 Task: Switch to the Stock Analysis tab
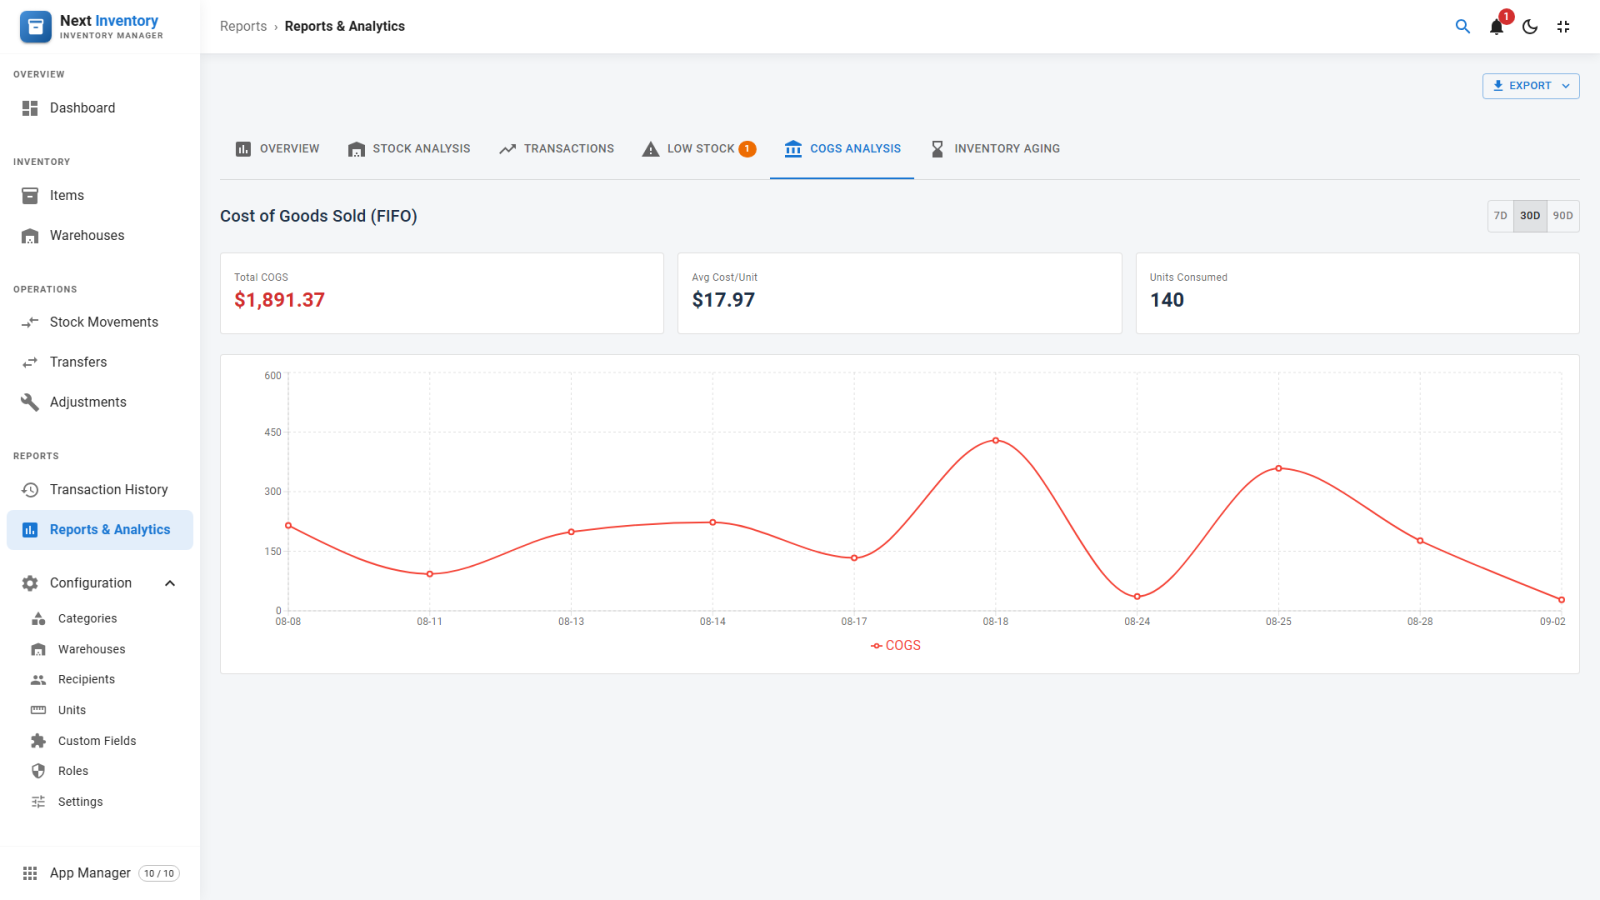pyautogui.click(x=409, y=149)
